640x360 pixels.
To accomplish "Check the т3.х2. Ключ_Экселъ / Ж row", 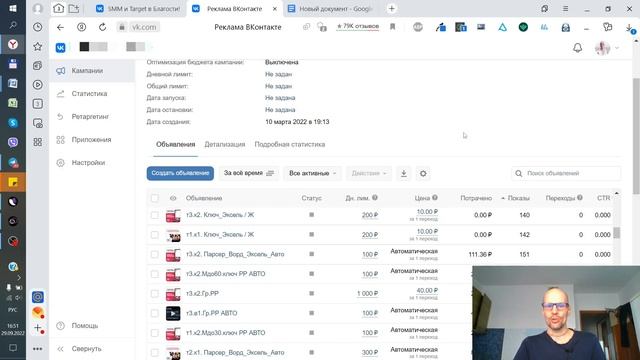I will (x=155, y=215).
